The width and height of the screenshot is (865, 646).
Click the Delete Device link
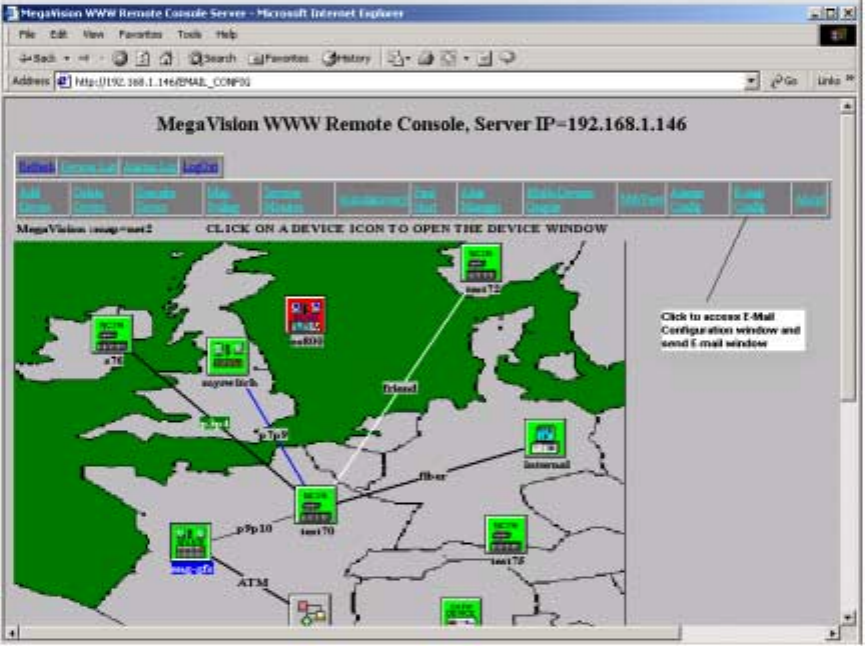(x=89, y=200)
